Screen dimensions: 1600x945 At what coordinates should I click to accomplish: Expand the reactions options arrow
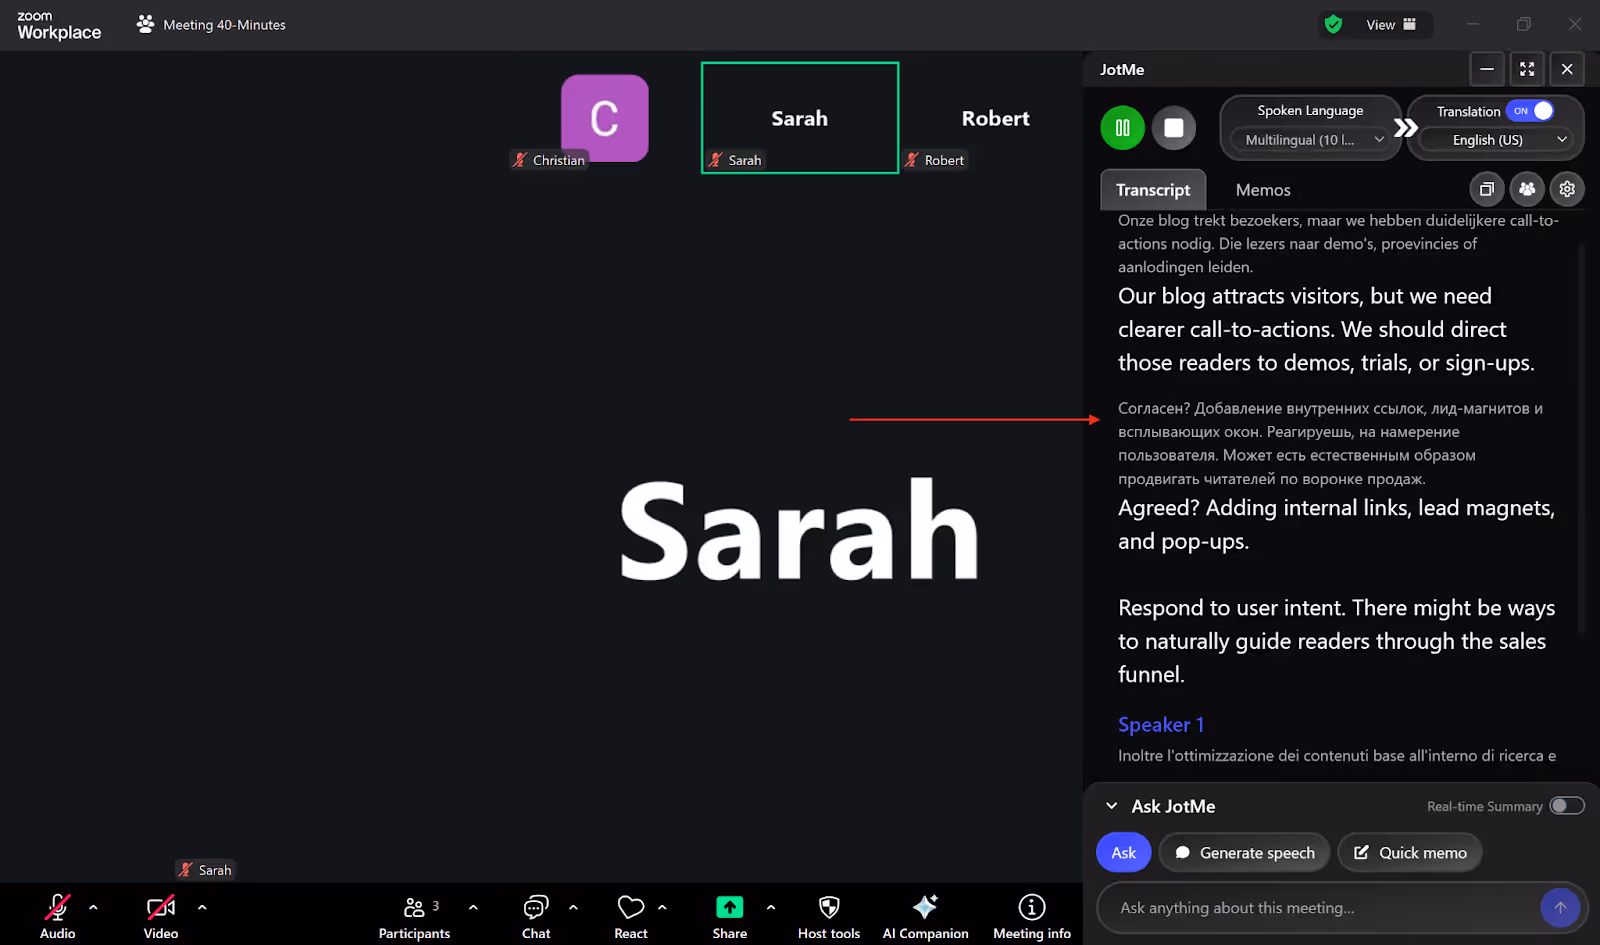click(662, 908)
